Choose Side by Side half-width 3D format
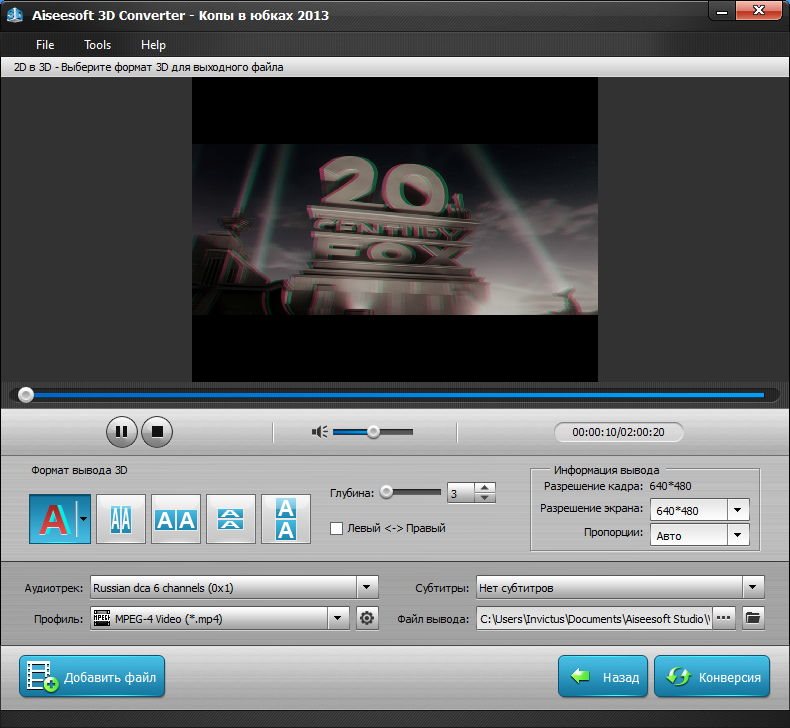Screen dimensions: 790x728 tap(121, 519)
